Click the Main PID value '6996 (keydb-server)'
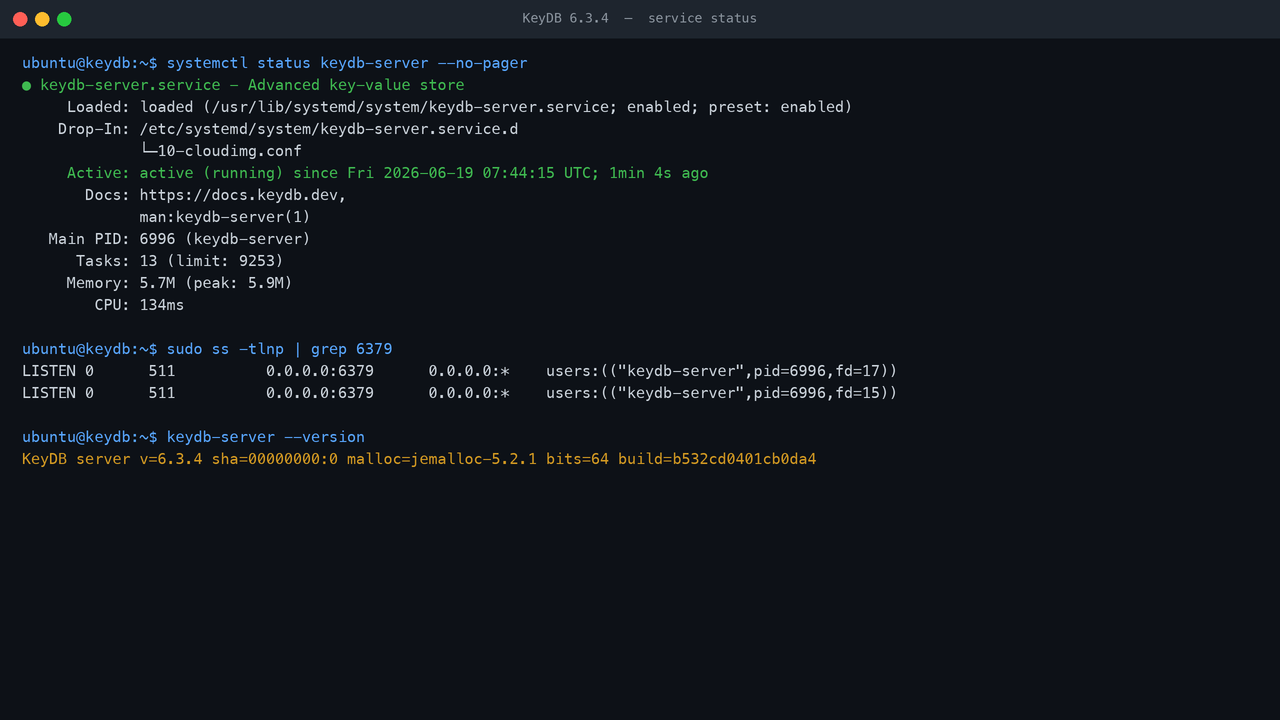 pyautogui.click(x=225, y=239)
